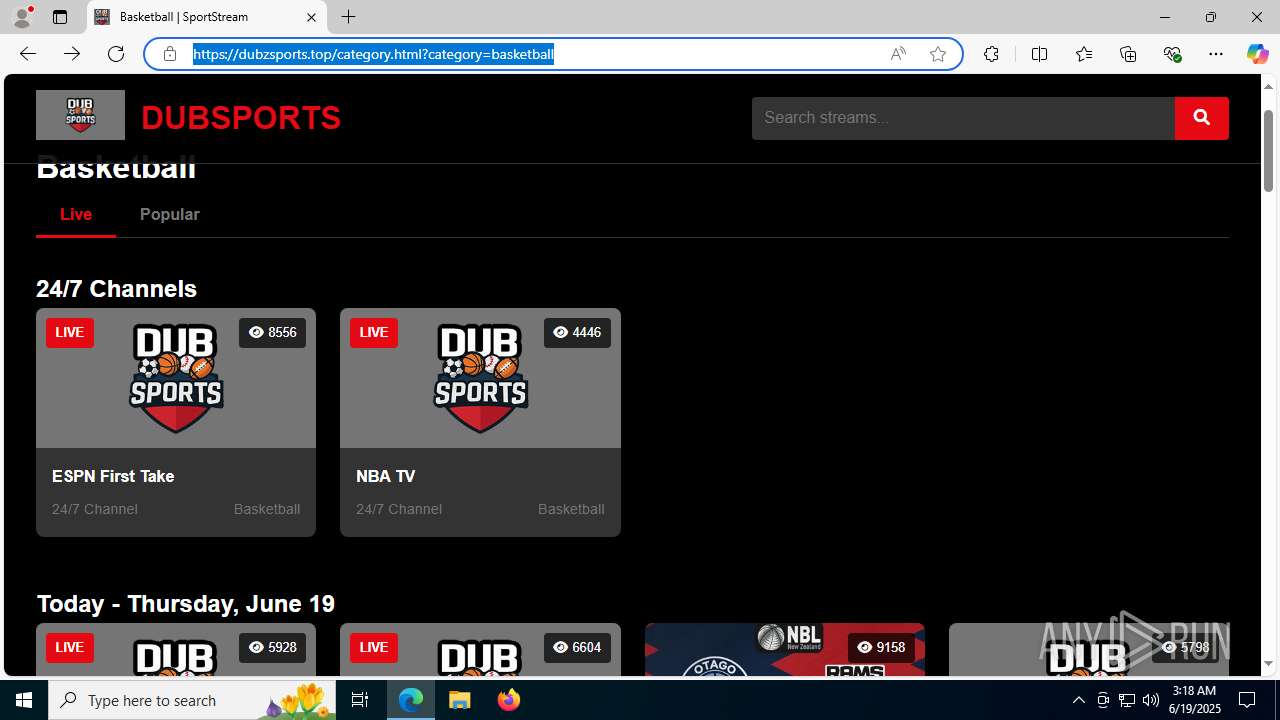
Task: Toggle Split screen view
Action: pyautogui.click(x=1039, y=54)
